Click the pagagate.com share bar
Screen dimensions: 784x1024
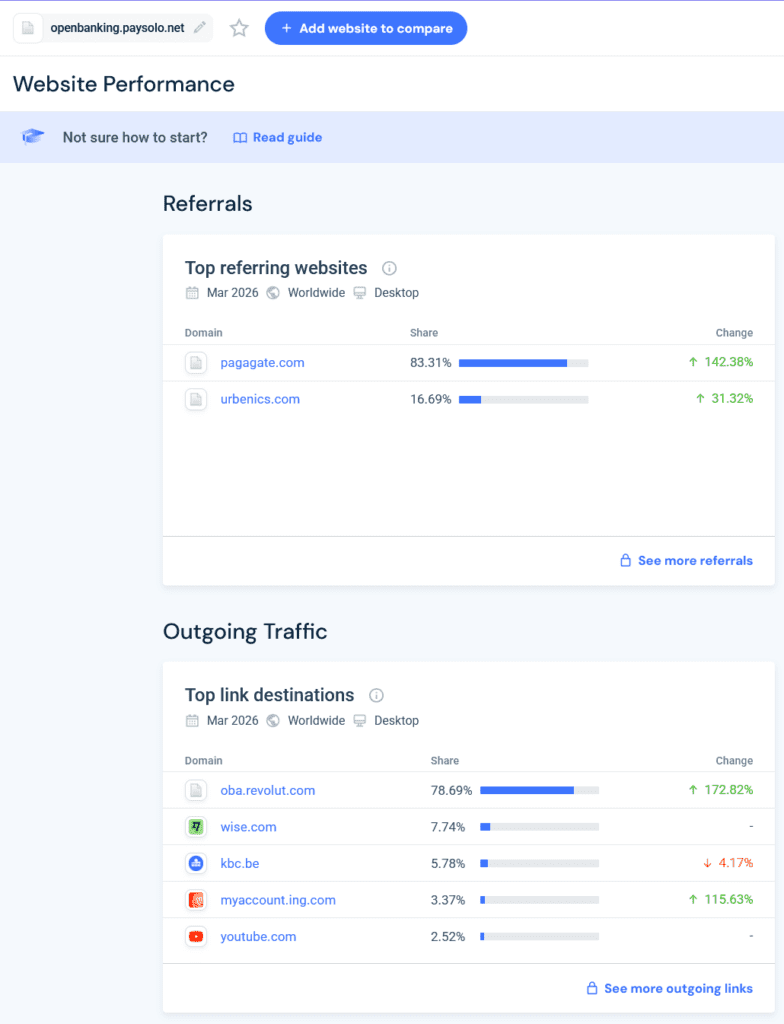(523, 362)
